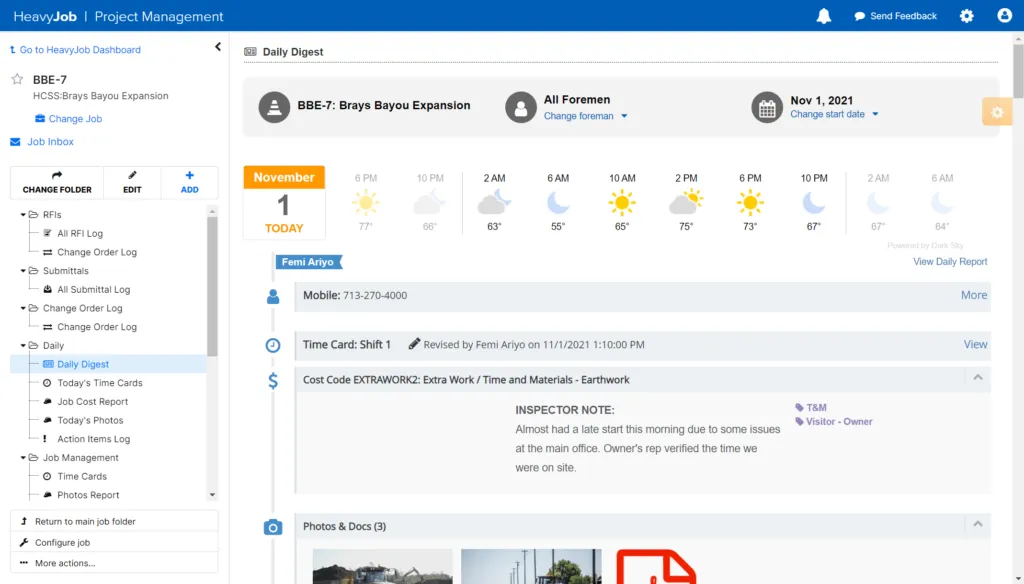This screenshot has height=584, width=1024.
Task: Open the Change start date dropdown
Action: [x=834, y=114]
